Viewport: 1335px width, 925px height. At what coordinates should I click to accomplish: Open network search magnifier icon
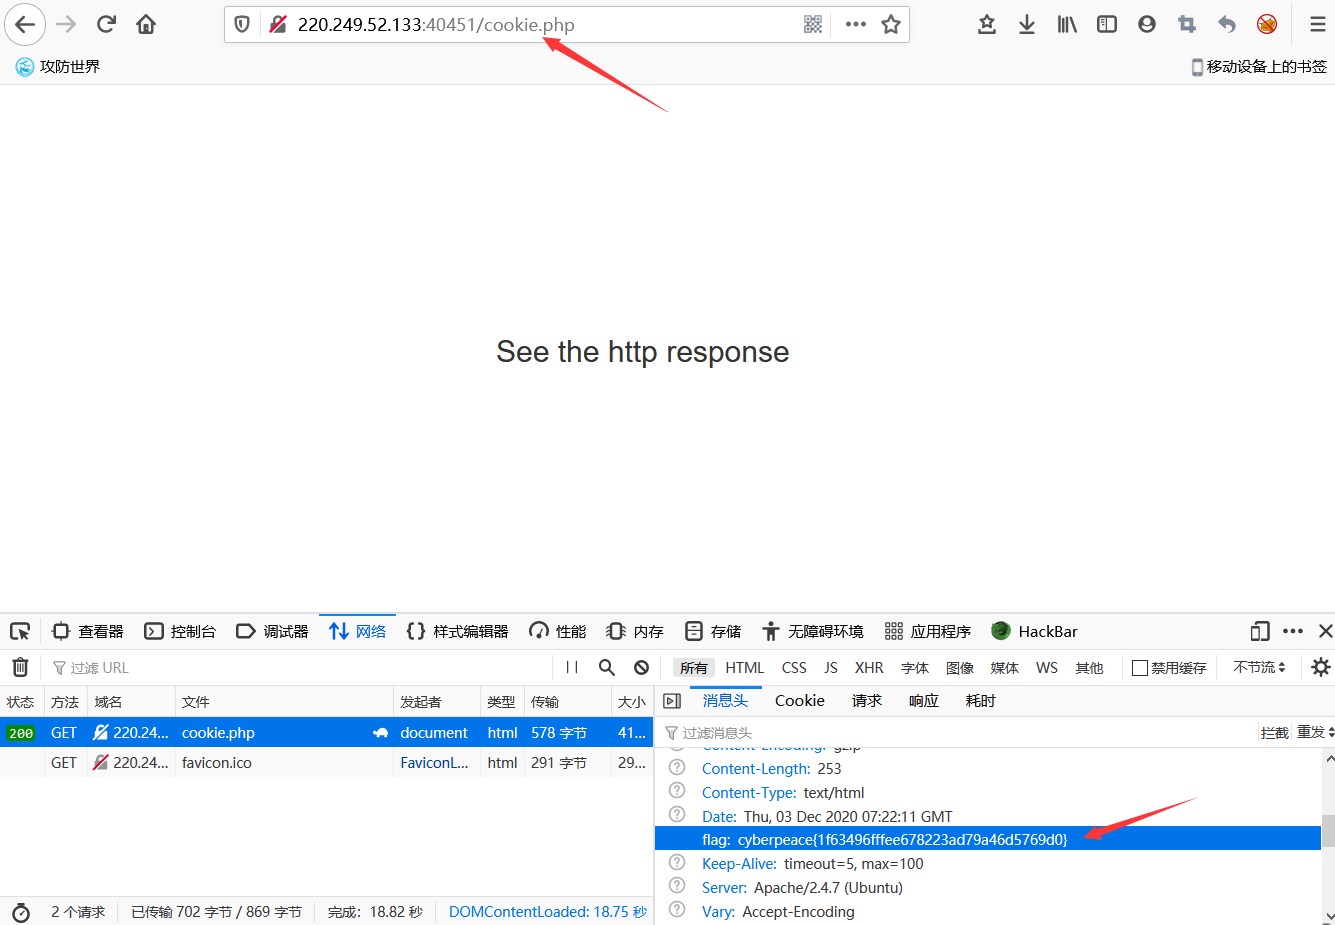607,667
